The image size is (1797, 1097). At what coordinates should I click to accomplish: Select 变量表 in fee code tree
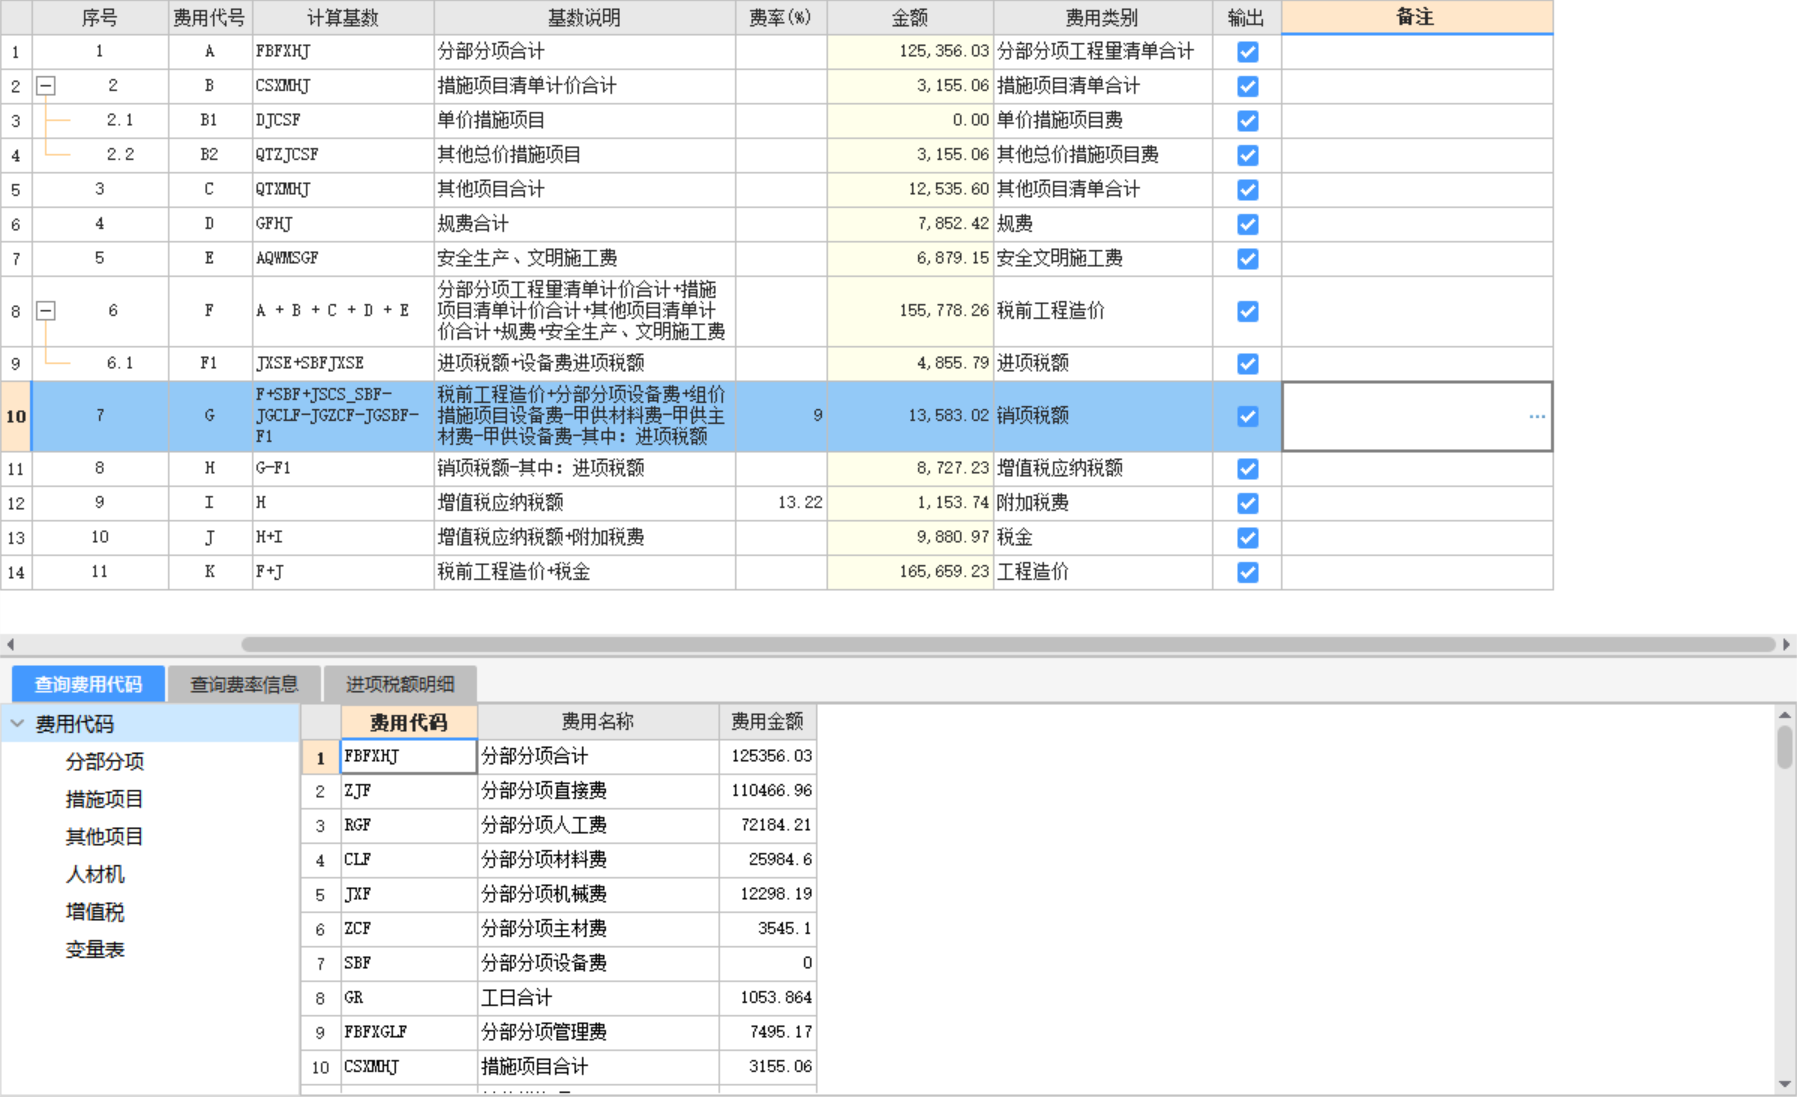pos(95,949)
